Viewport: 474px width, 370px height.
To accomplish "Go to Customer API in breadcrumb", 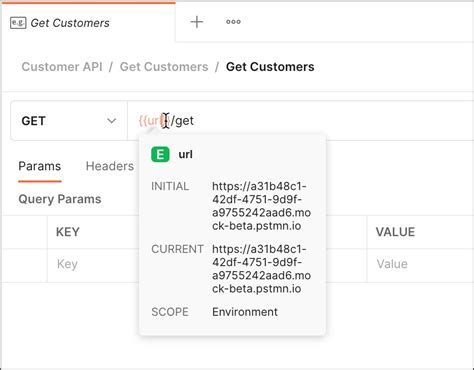I will click(62, 67).
